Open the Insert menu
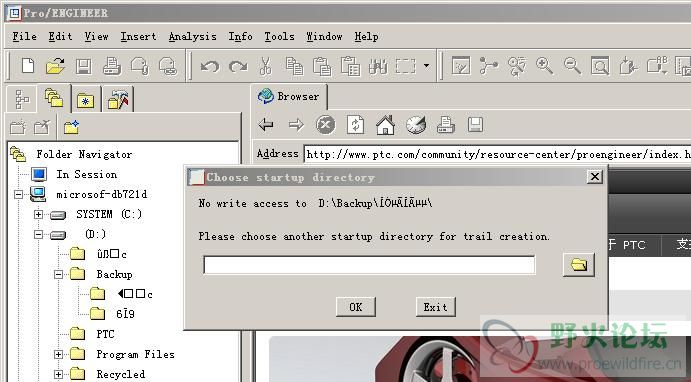This screenshot has width=691, height=382. pos(138,37)
